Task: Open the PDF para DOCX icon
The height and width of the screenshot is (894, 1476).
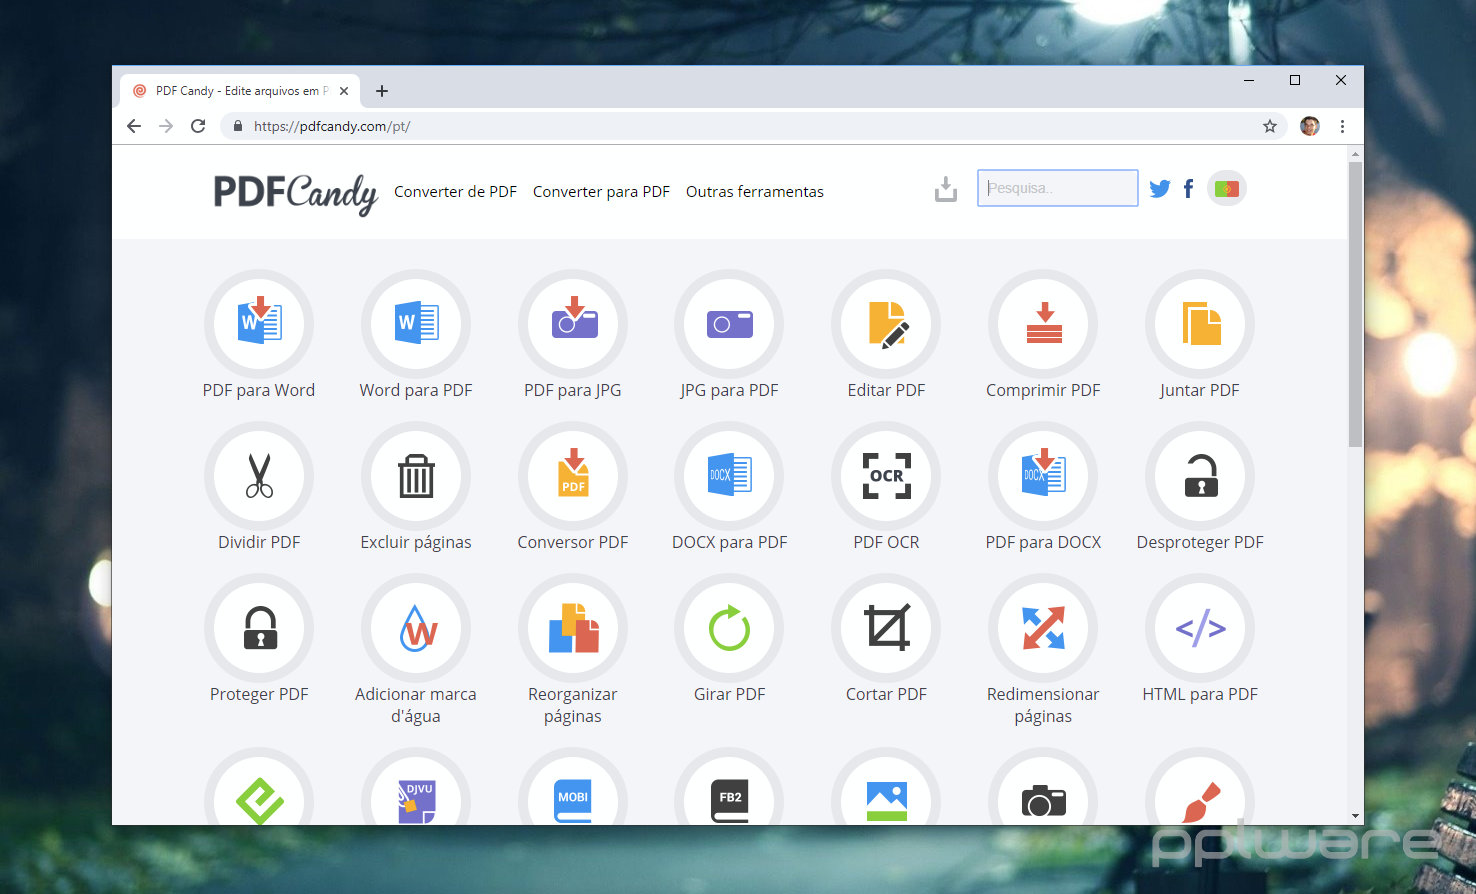Action: [1043, 476]
